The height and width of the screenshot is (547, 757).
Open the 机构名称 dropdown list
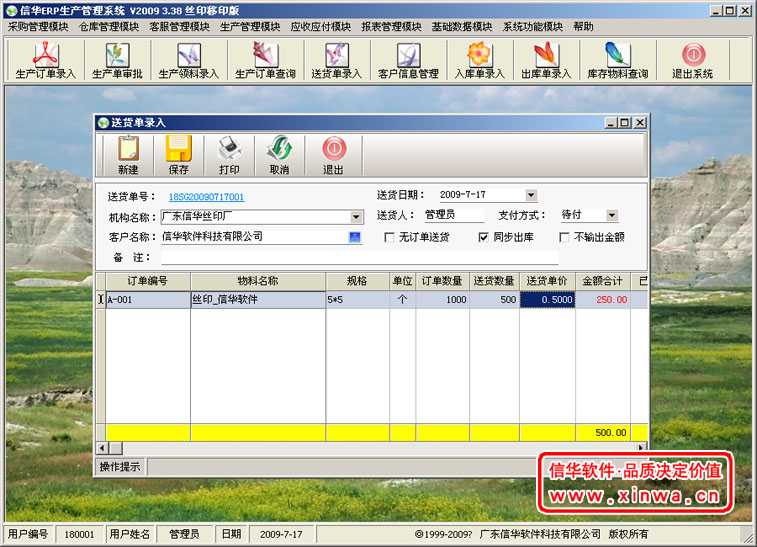[356, 216]
